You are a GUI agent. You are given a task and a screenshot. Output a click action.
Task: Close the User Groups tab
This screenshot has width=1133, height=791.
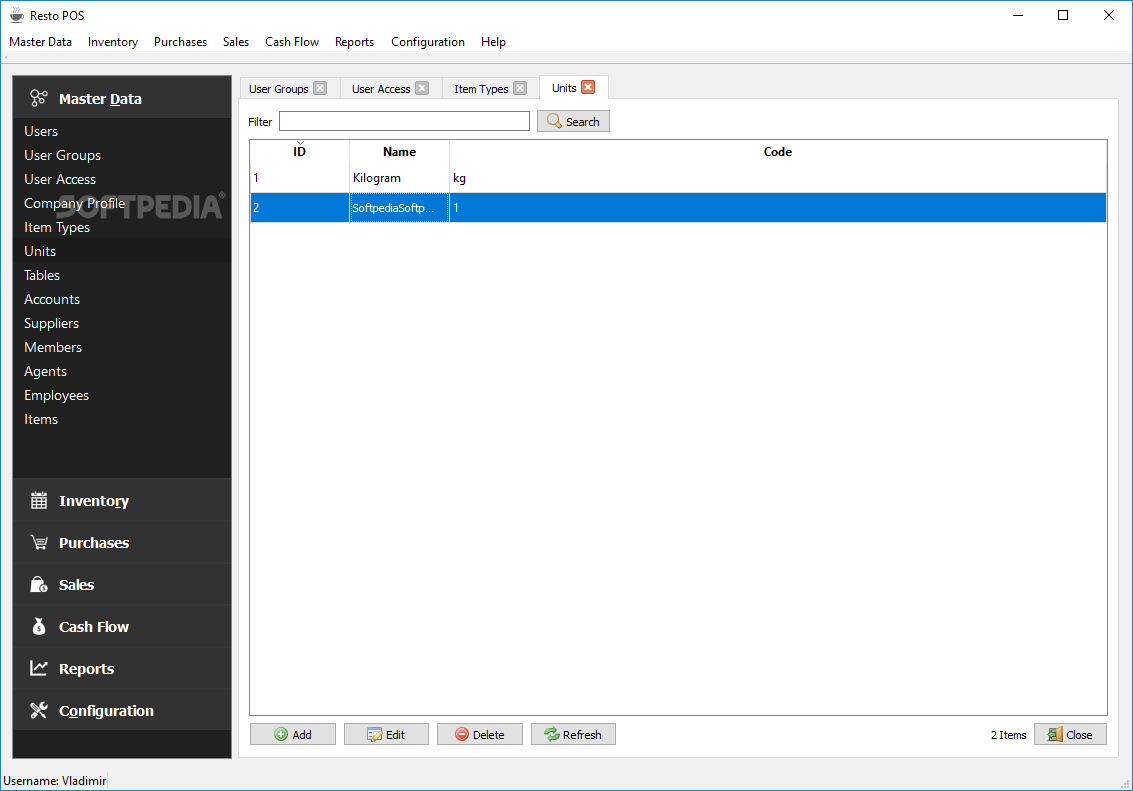pyautogui.click(x=320, y=88)
